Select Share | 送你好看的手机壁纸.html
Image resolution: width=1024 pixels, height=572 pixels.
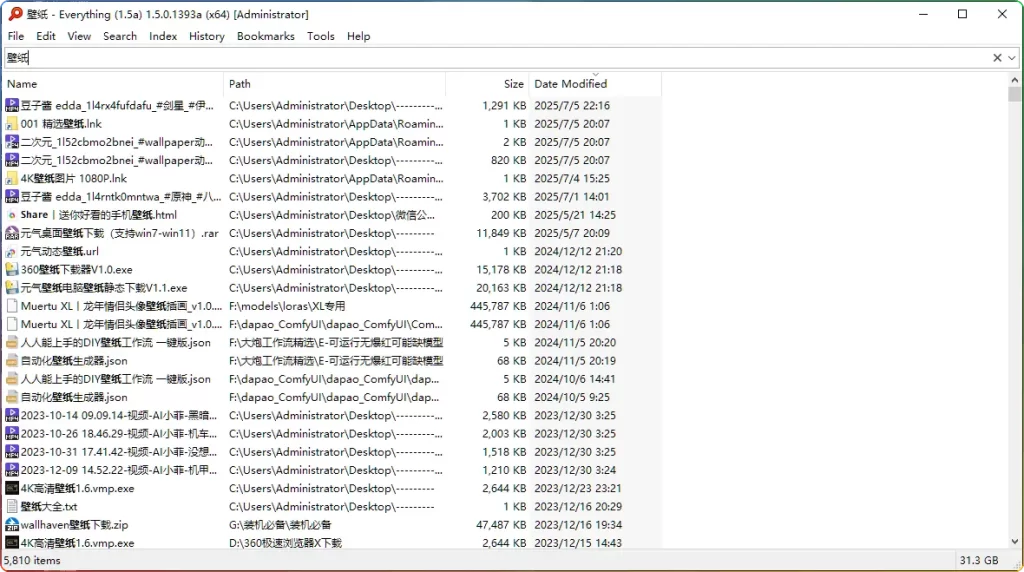[x=99, y=215]
